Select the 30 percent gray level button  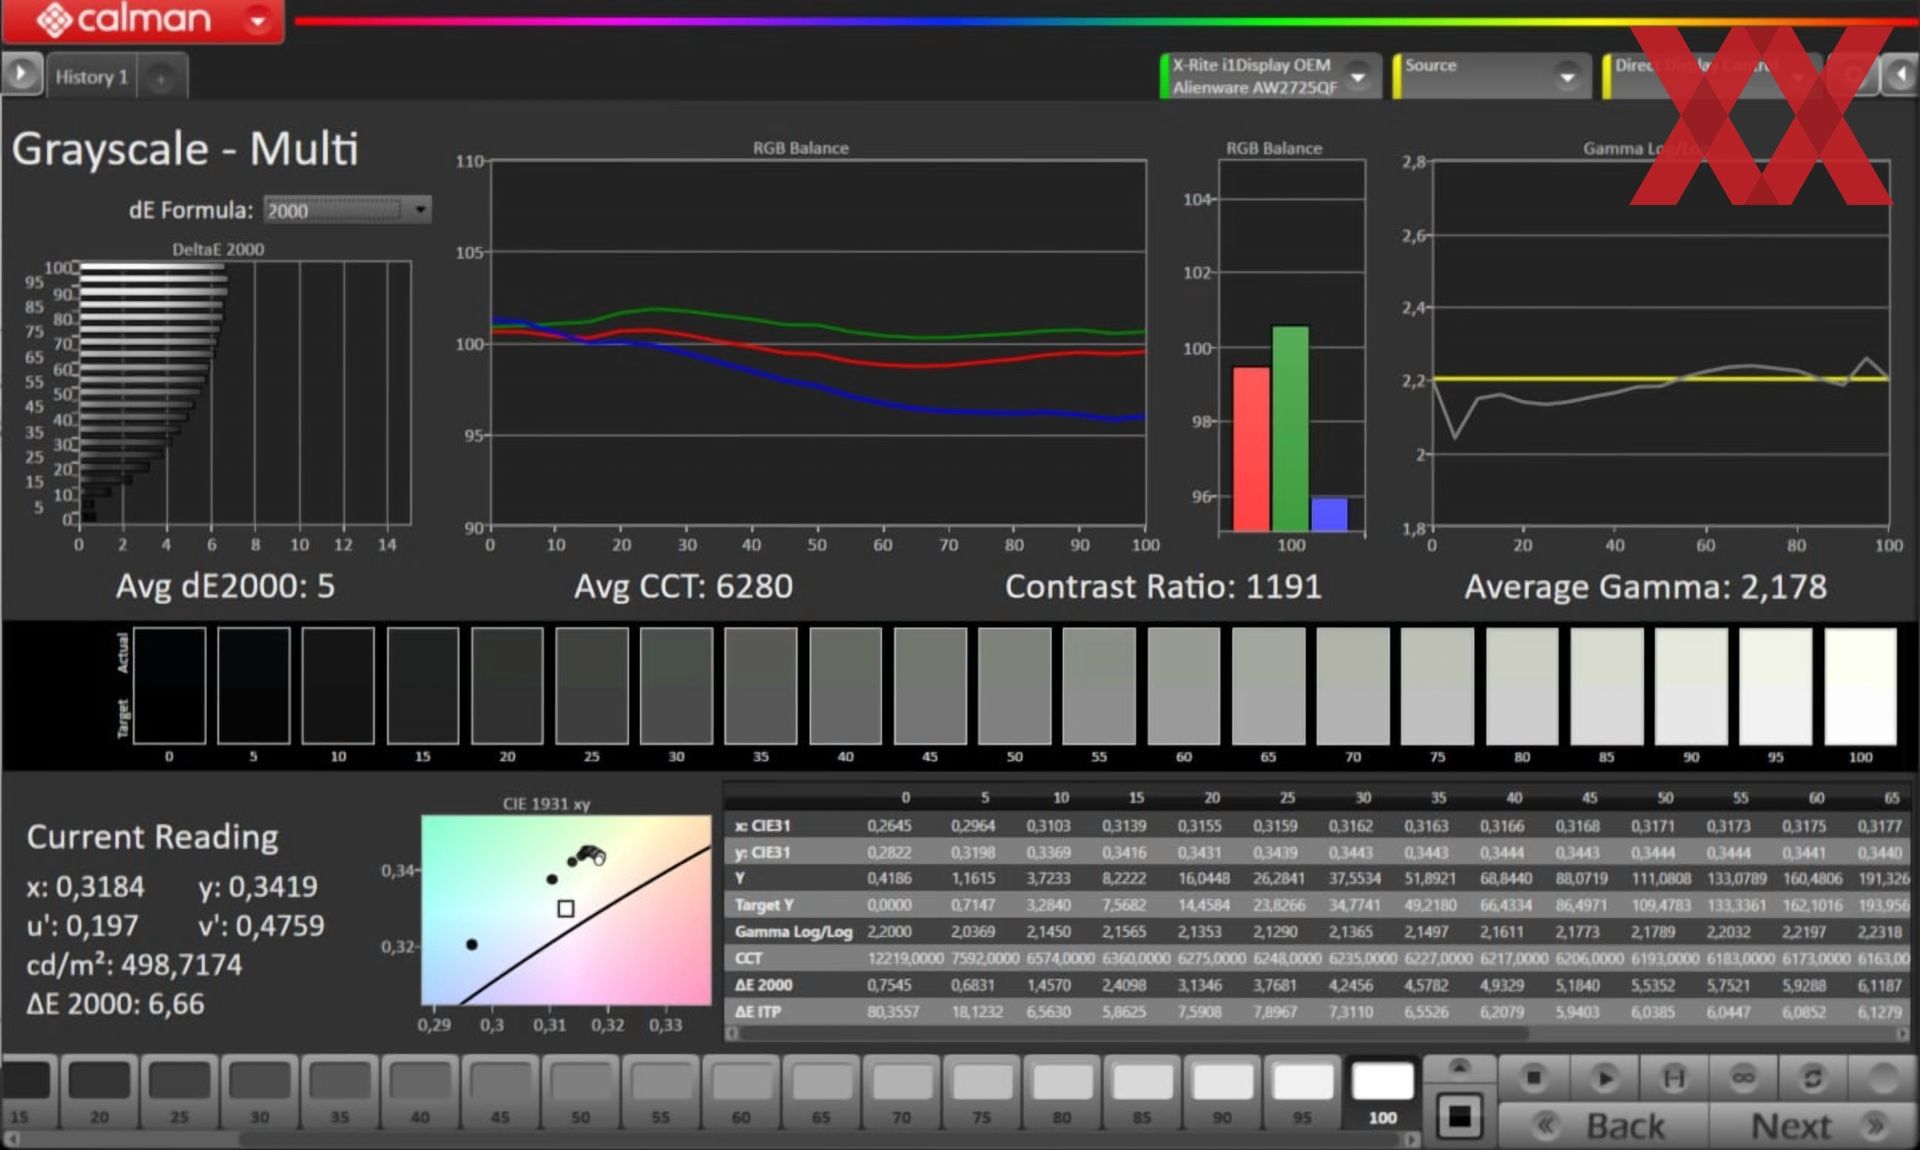click(x=260, y=1093)
